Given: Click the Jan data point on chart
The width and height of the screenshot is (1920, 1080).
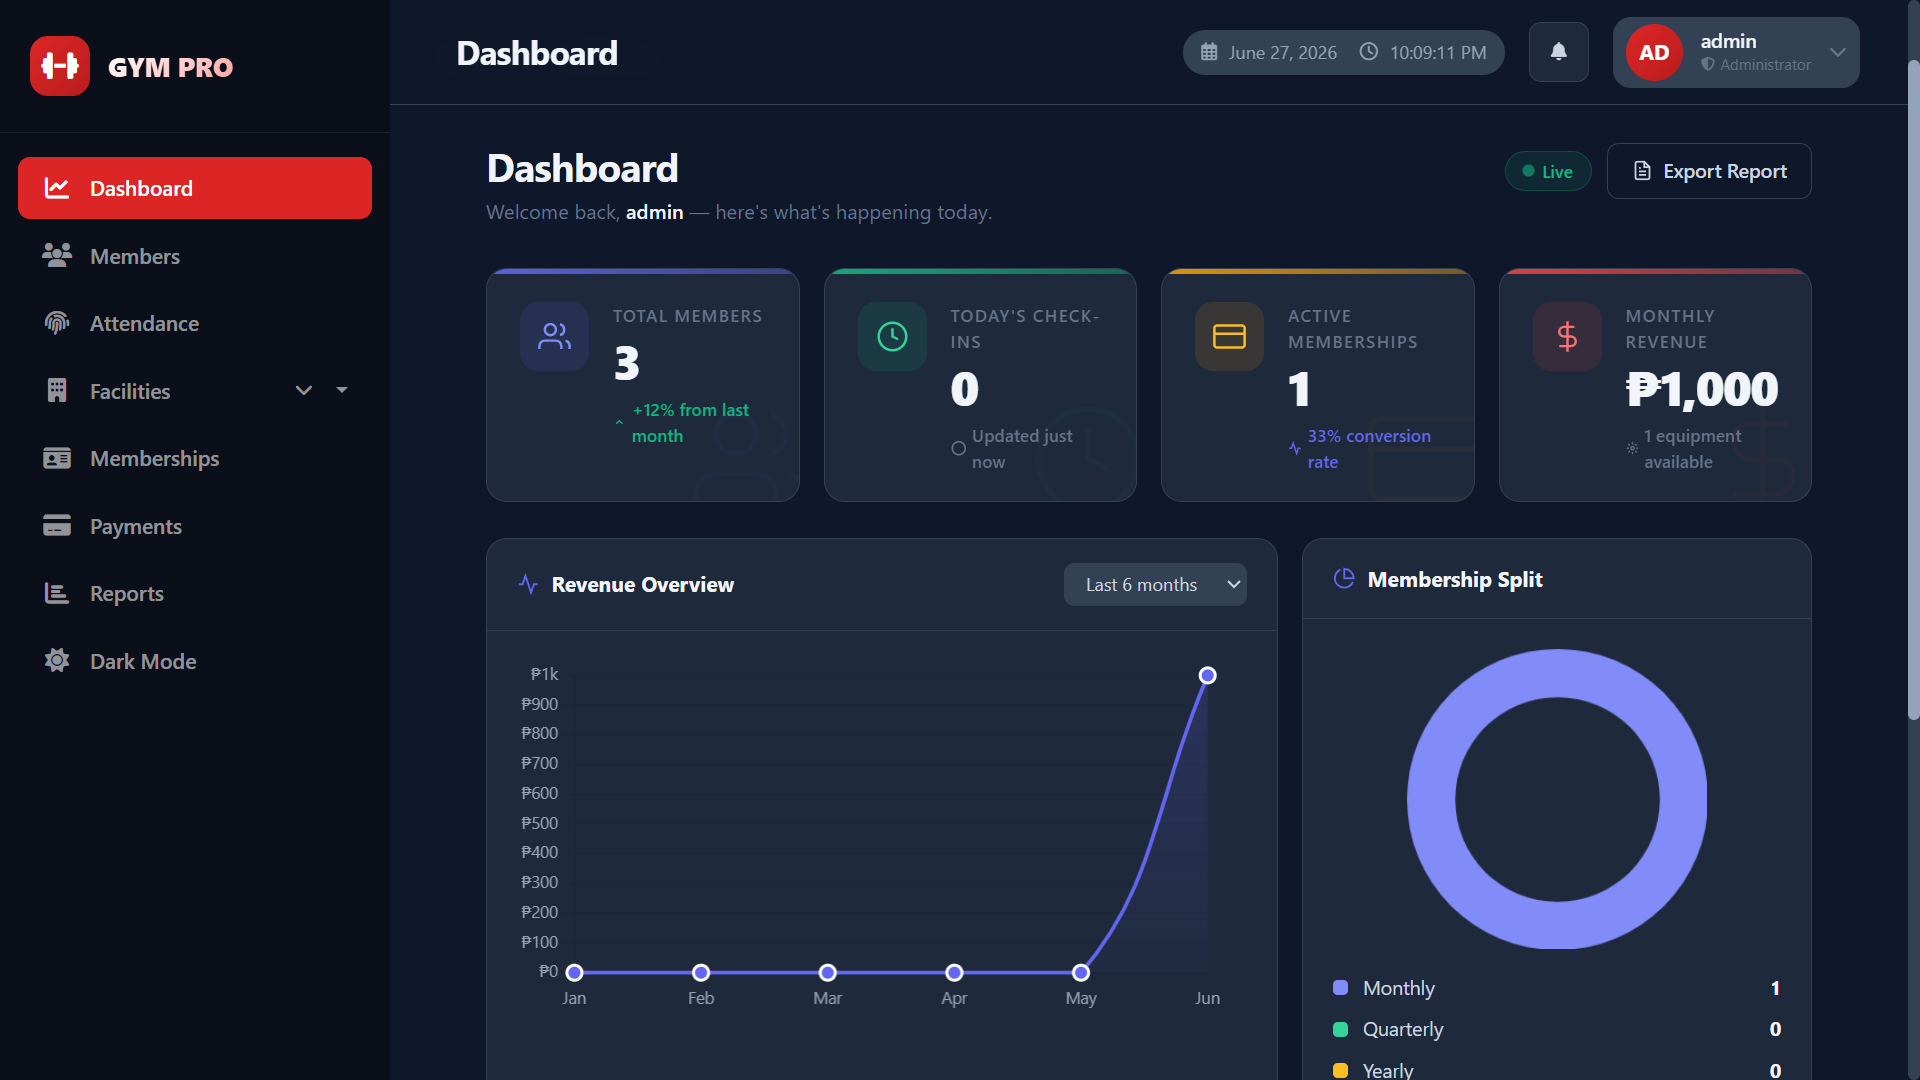Looking at the screenshot, I should click(574, 972).
